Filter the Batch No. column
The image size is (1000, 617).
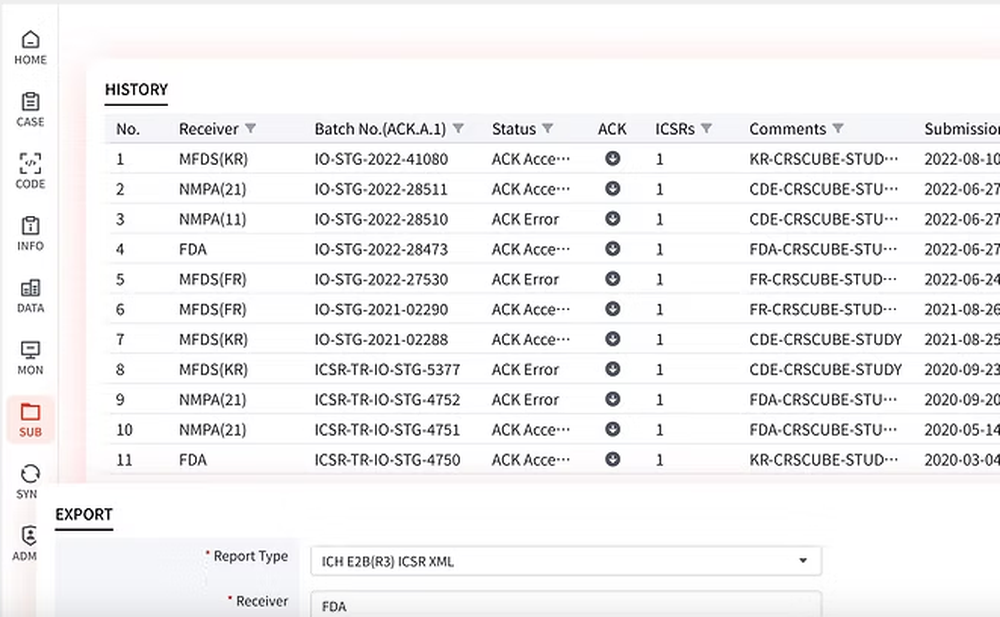(458, 129)
